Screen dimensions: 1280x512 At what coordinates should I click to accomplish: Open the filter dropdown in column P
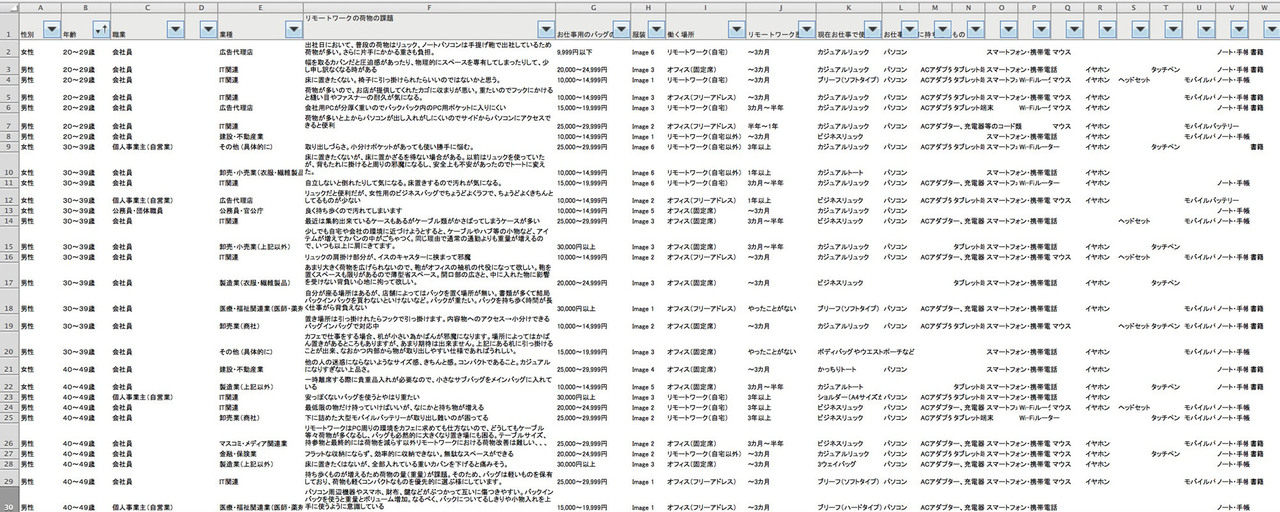[x=1042, y=30]
